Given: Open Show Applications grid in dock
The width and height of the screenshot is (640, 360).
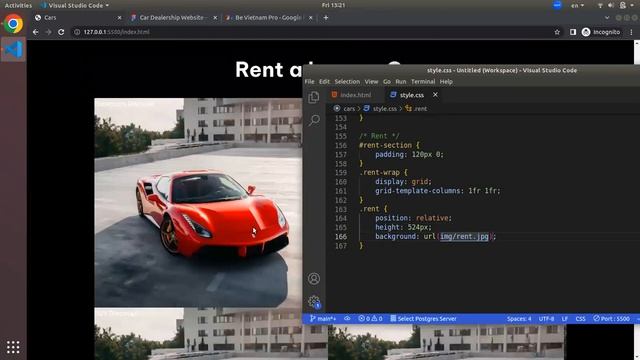Looking at the screenshot, I should pos(13,347).
